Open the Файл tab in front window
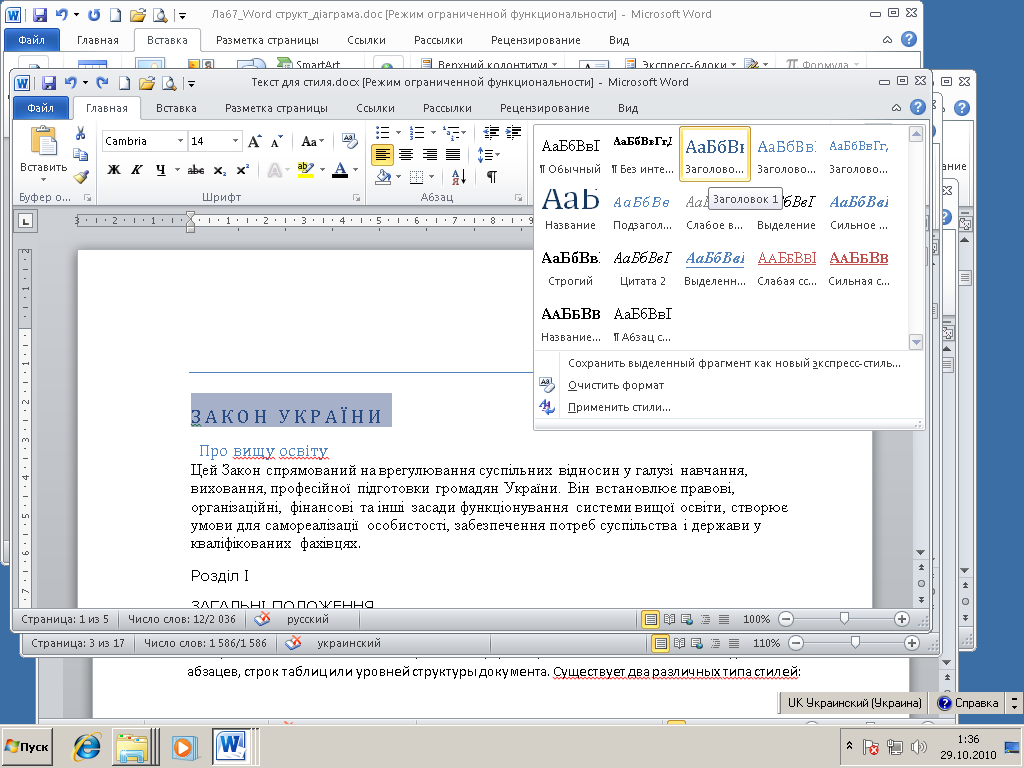1024x768 pixels. (40, 108)
